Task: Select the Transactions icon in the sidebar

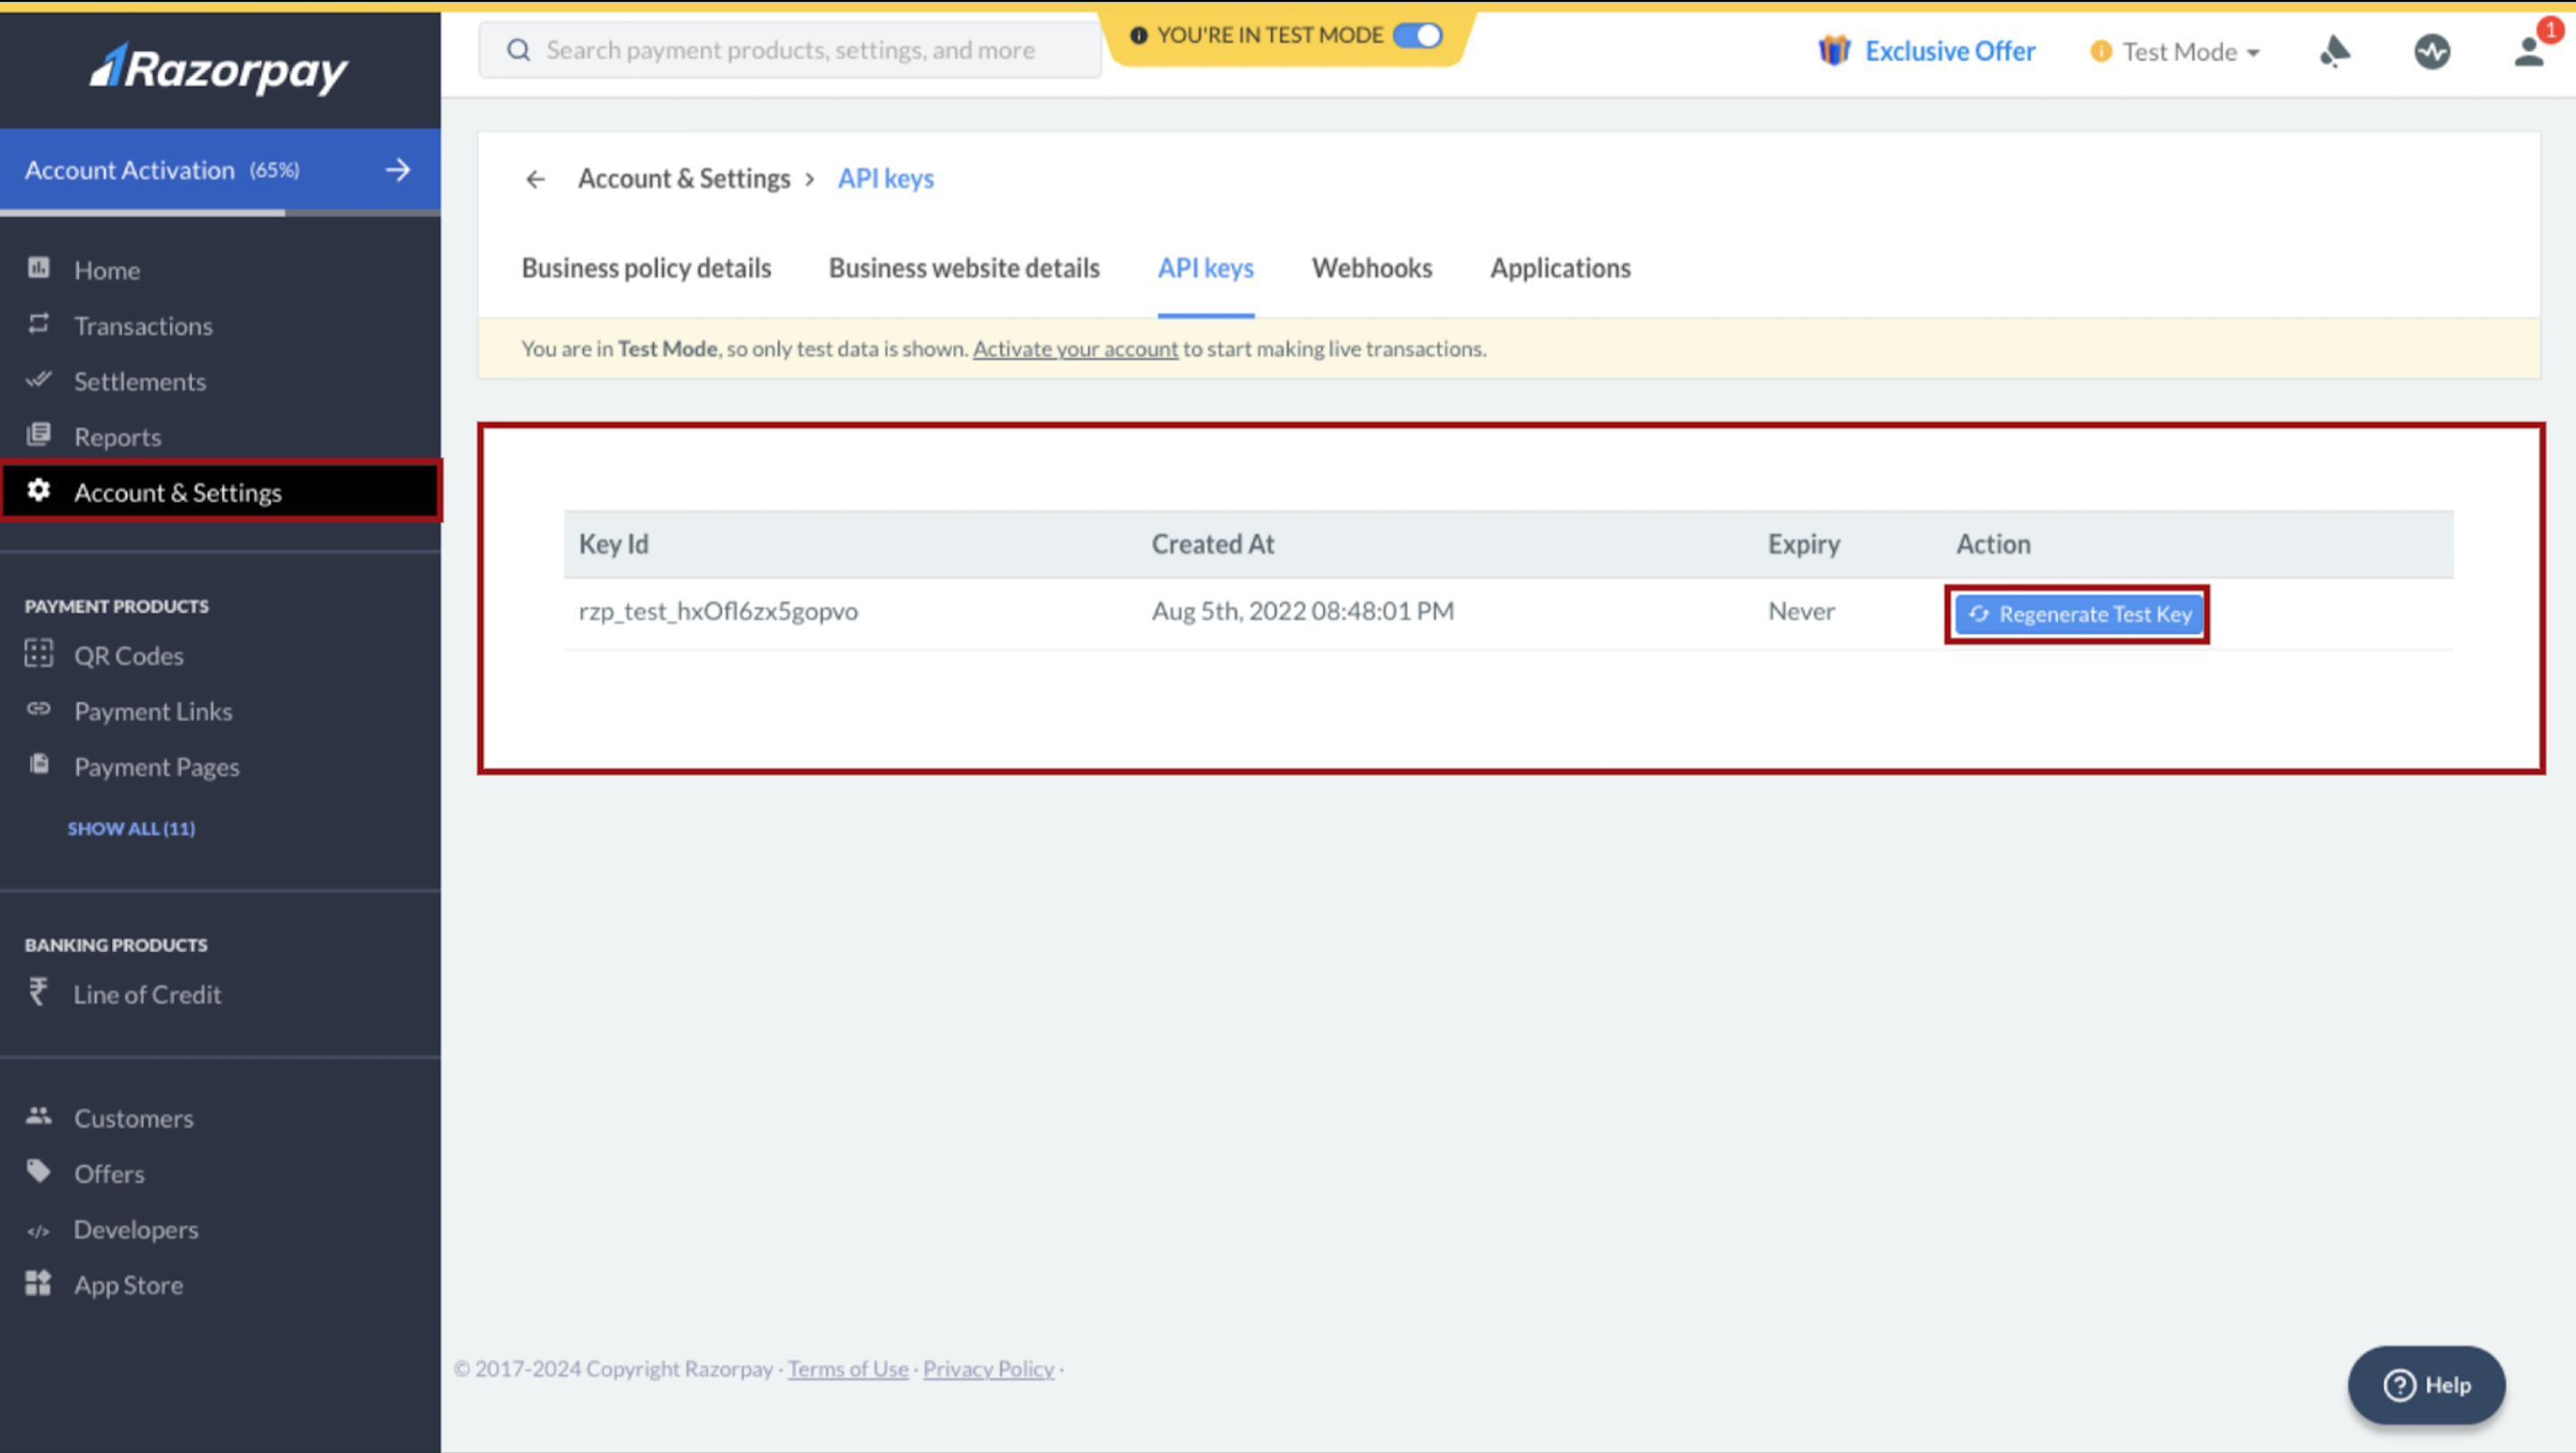Action: click(x=38, y=324)
